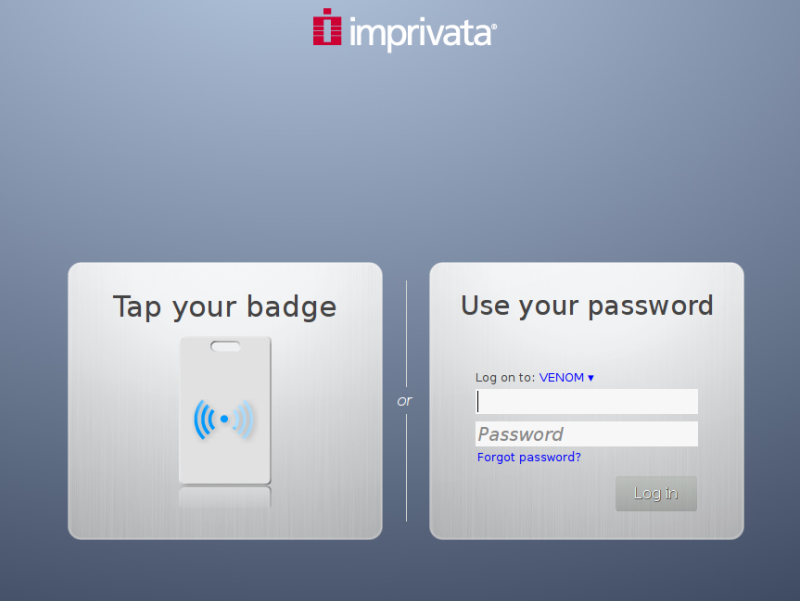Click the imprivata wordmark text
Viewport: 800px width, 601px height.
tap(422, 32)
